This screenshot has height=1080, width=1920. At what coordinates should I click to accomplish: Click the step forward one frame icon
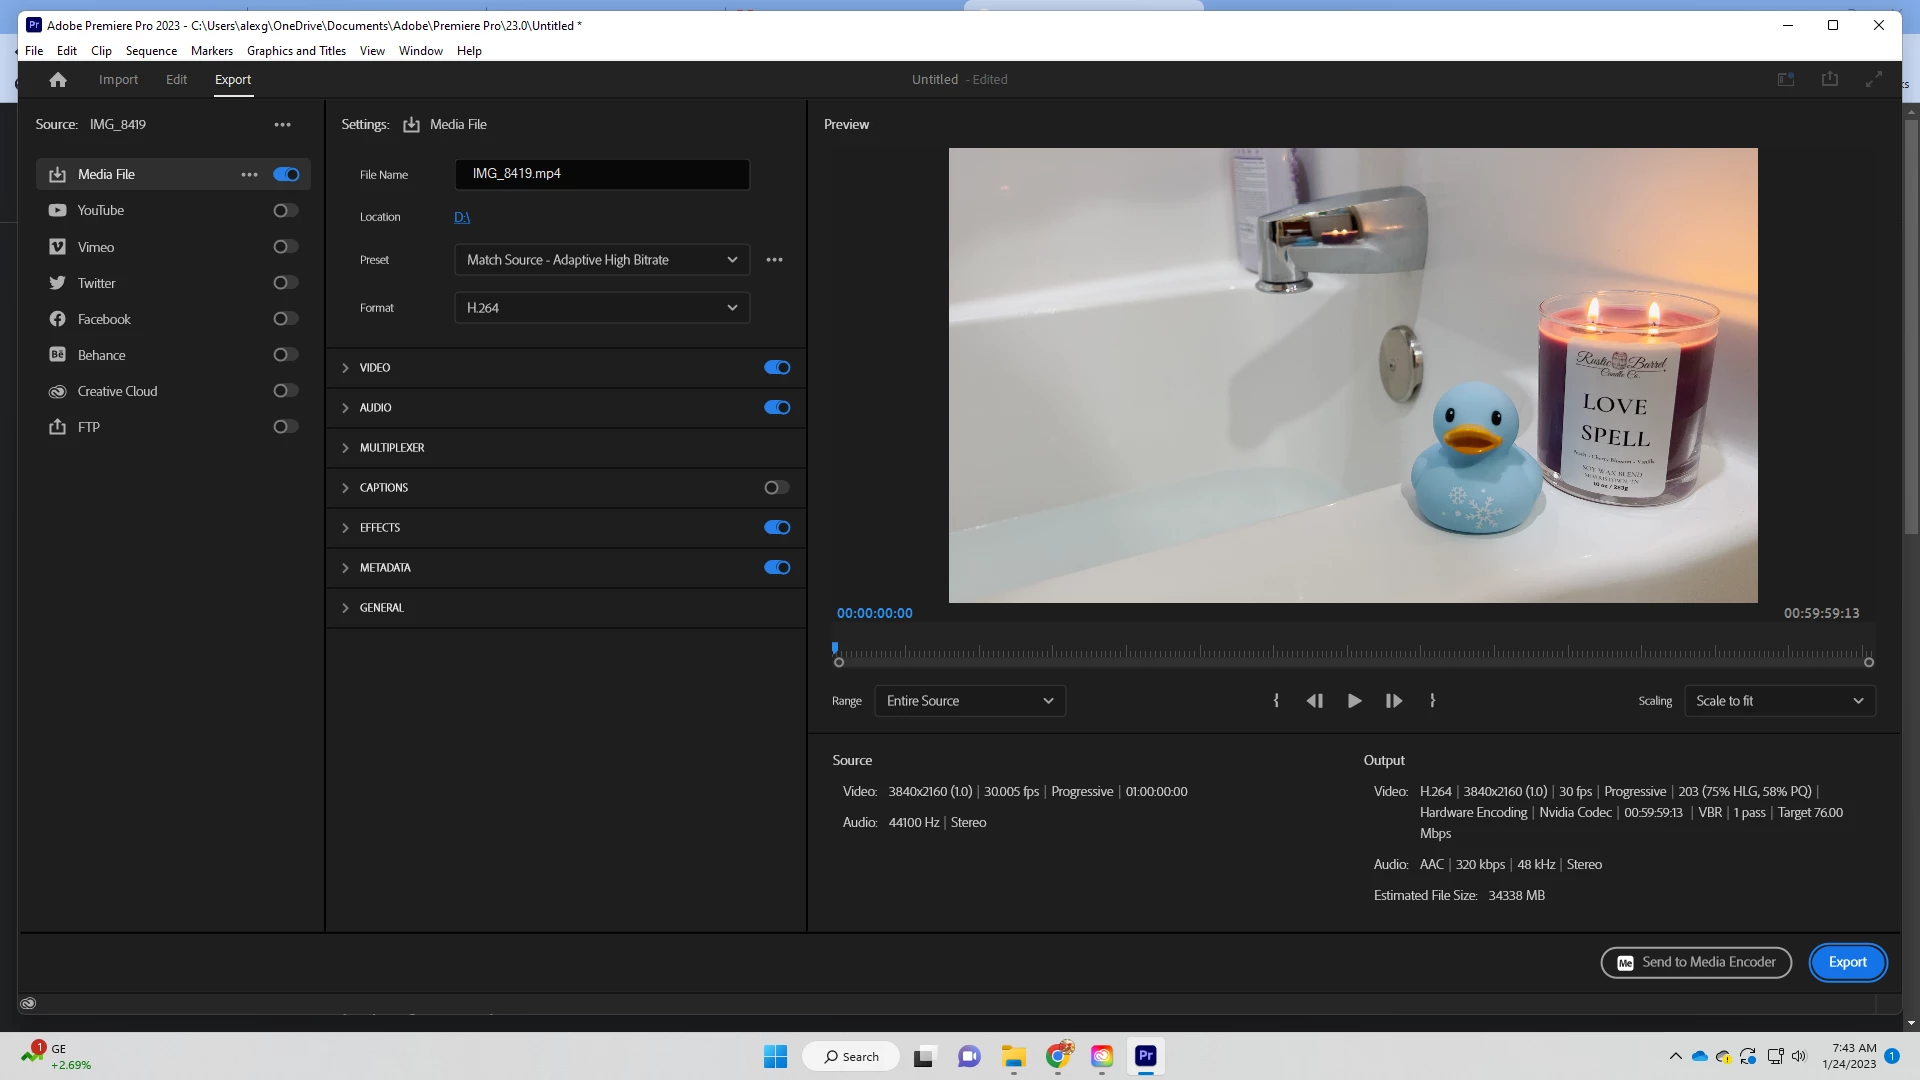(1393, 701)
